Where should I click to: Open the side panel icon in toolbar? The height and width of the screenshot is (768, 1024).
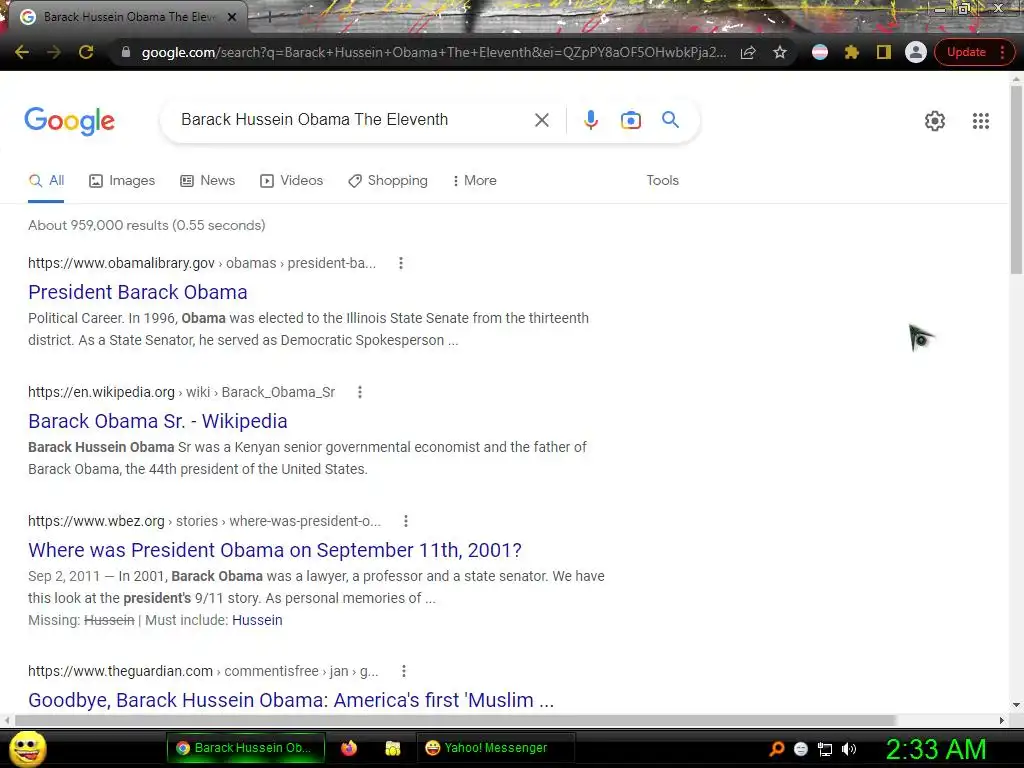(x=884, y=52)
